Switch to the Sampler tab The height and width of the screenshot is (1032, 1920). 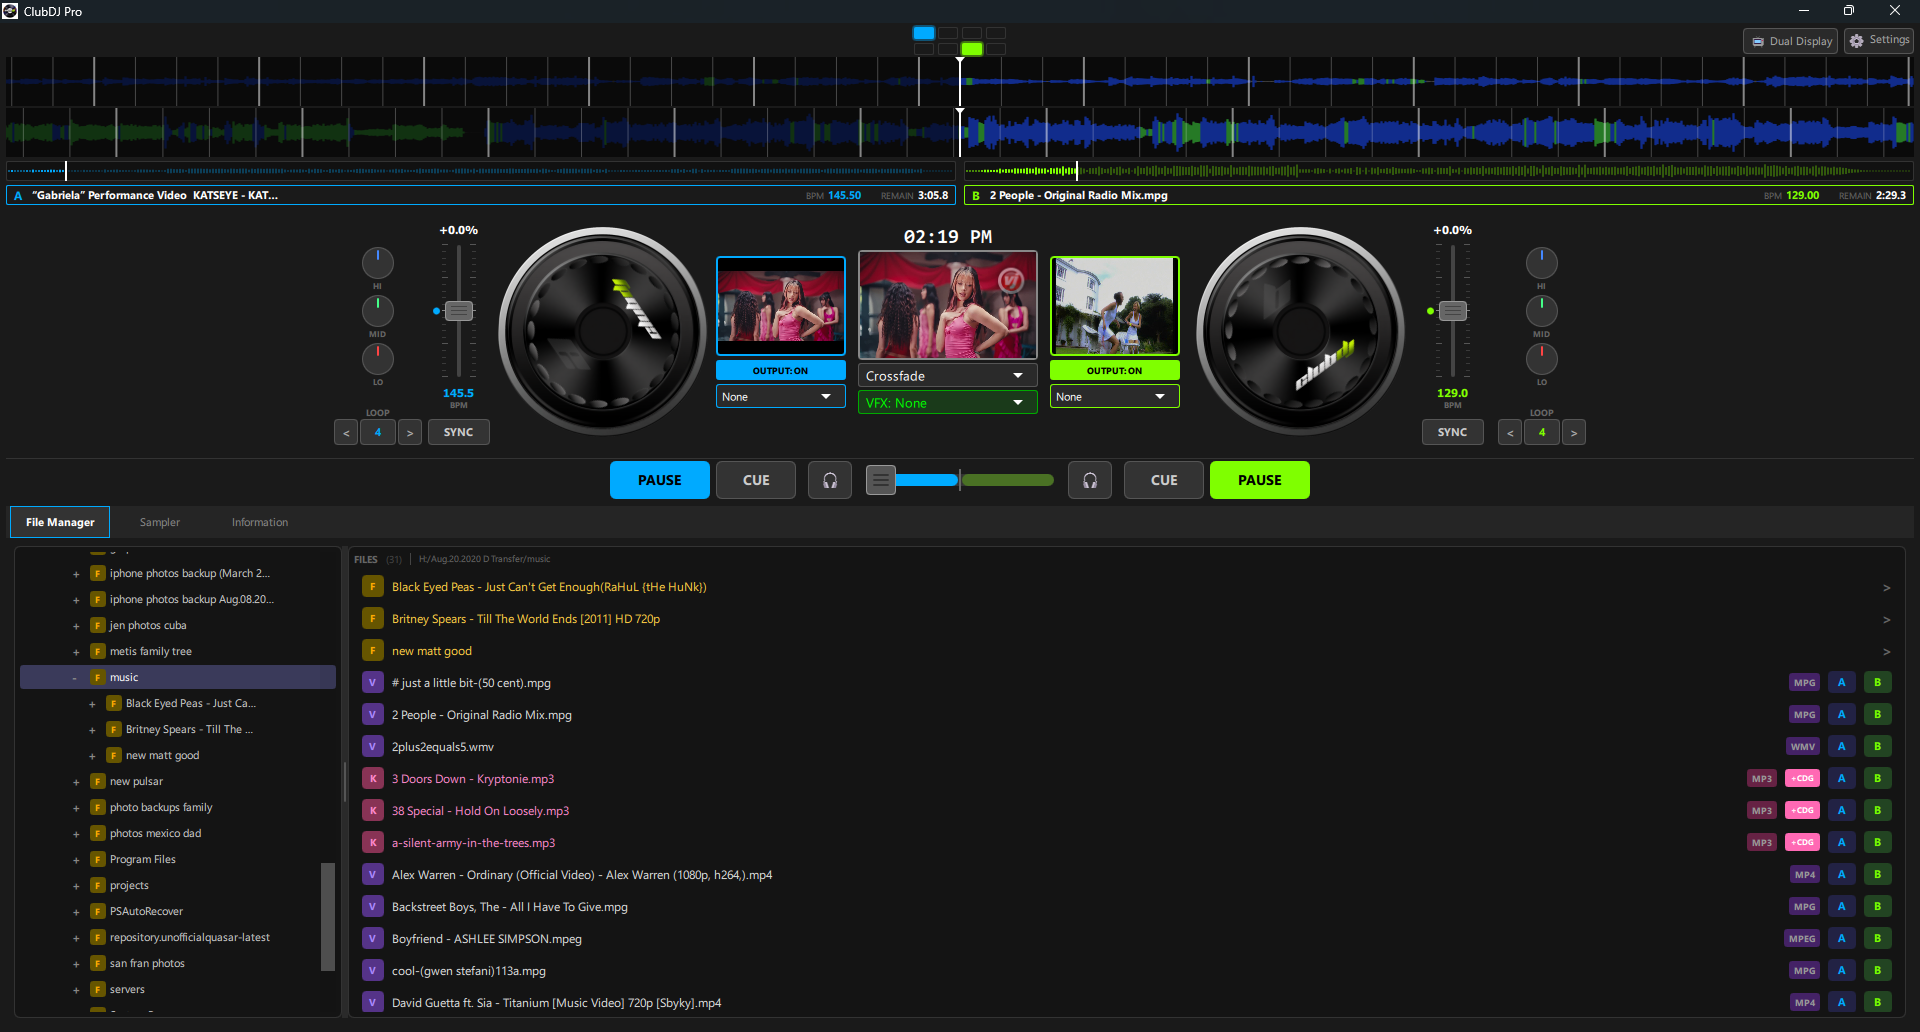159,521
